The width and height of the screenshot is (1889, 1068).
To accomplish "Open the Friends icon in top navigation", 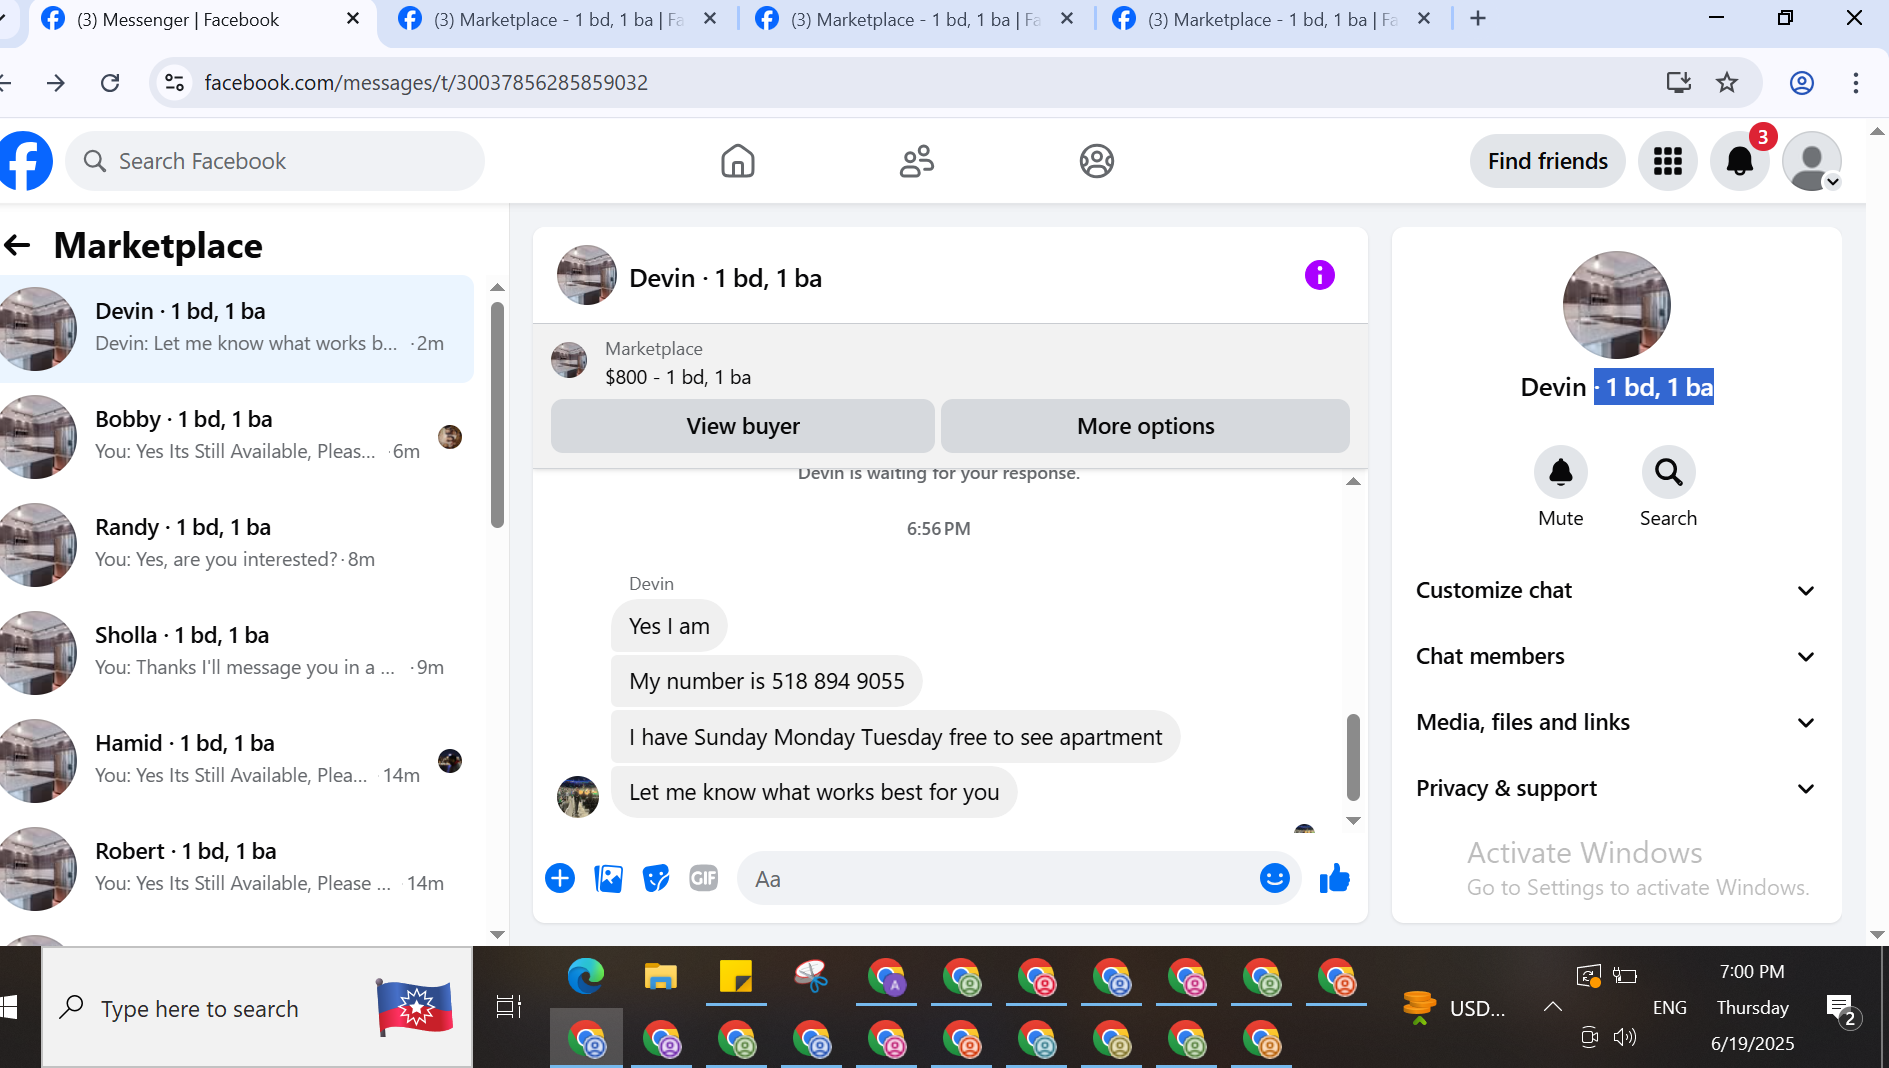I will (917, 161).
